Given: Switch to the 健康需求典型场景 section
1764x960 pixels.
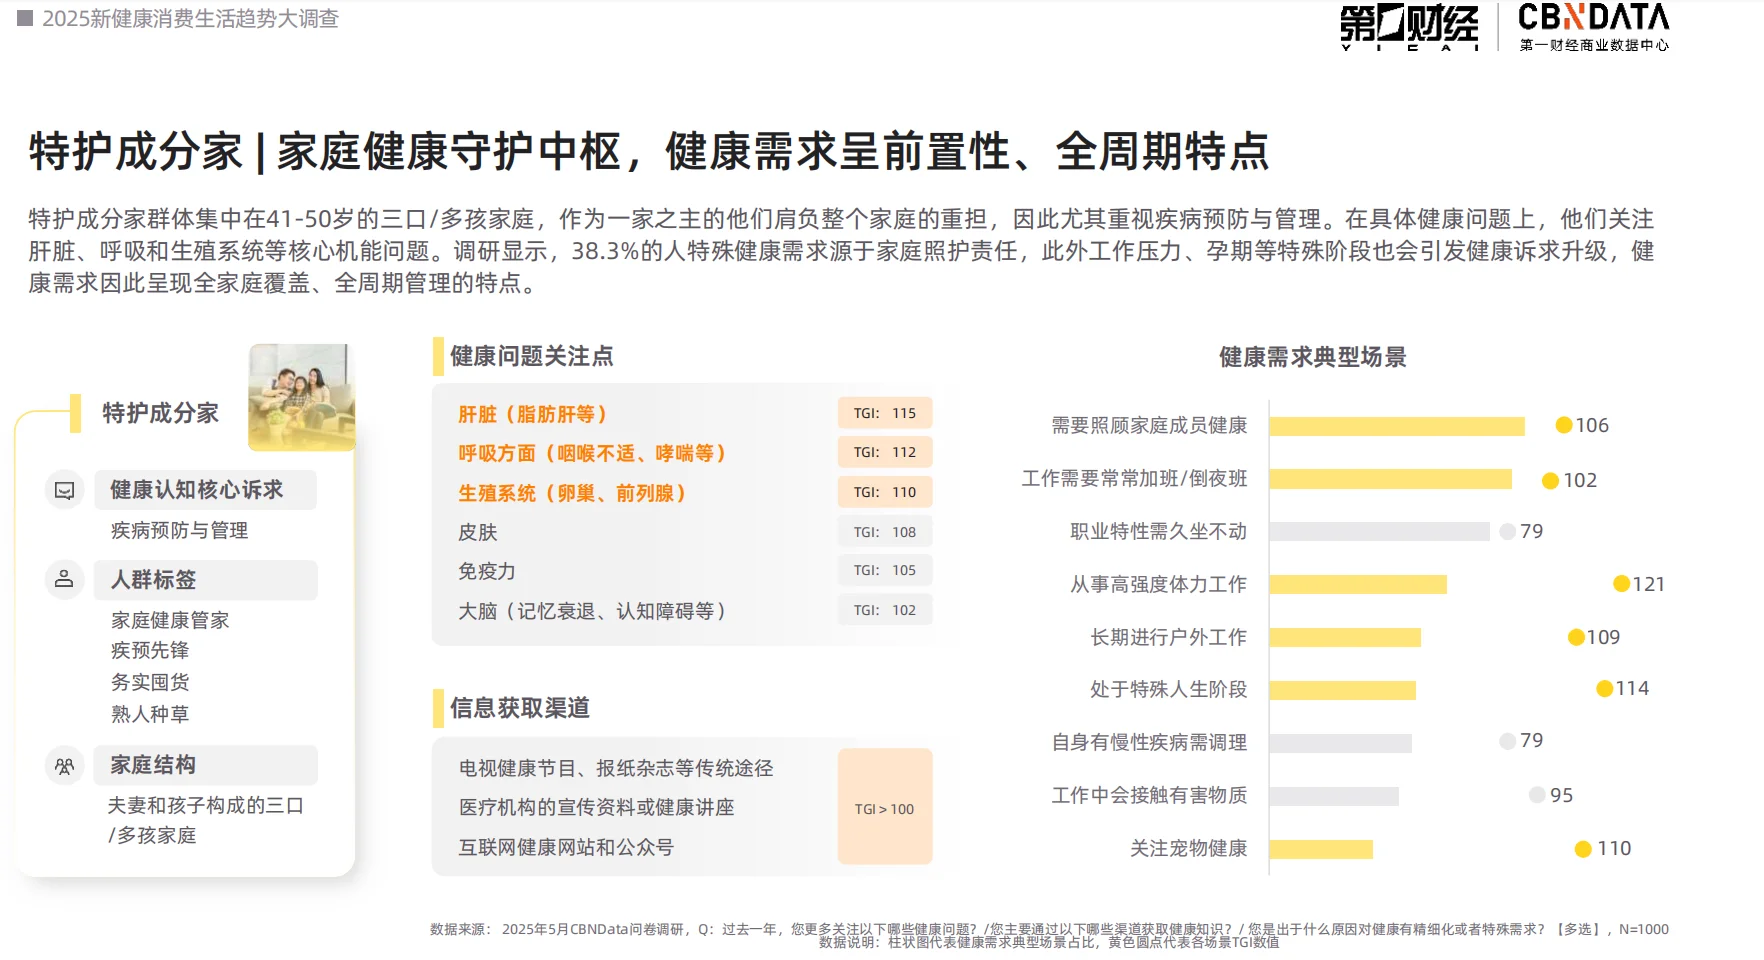Looking at the screenshot, I should point(1310,357).
